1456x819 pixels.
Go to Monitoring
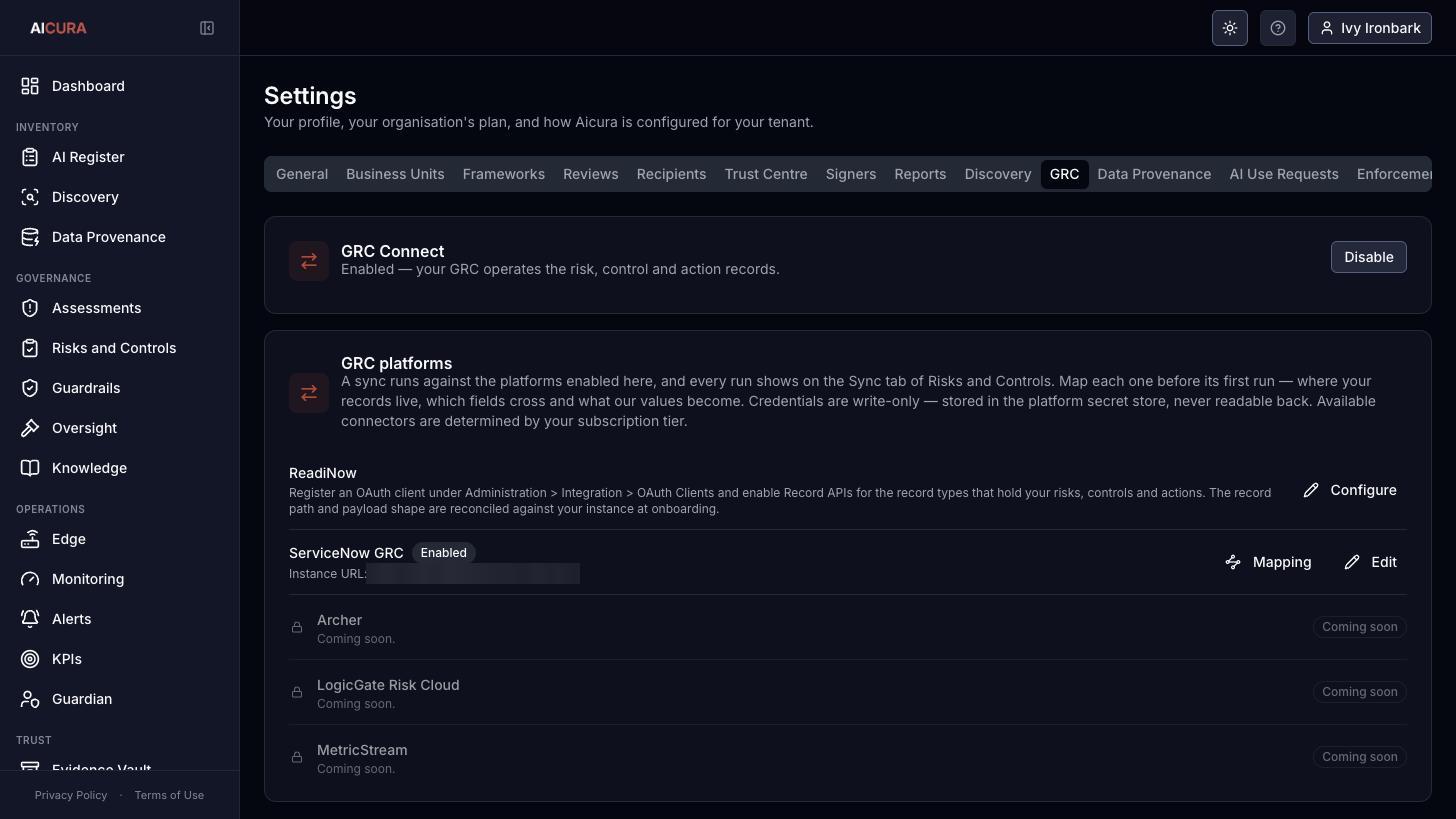[x=119, y=579]
